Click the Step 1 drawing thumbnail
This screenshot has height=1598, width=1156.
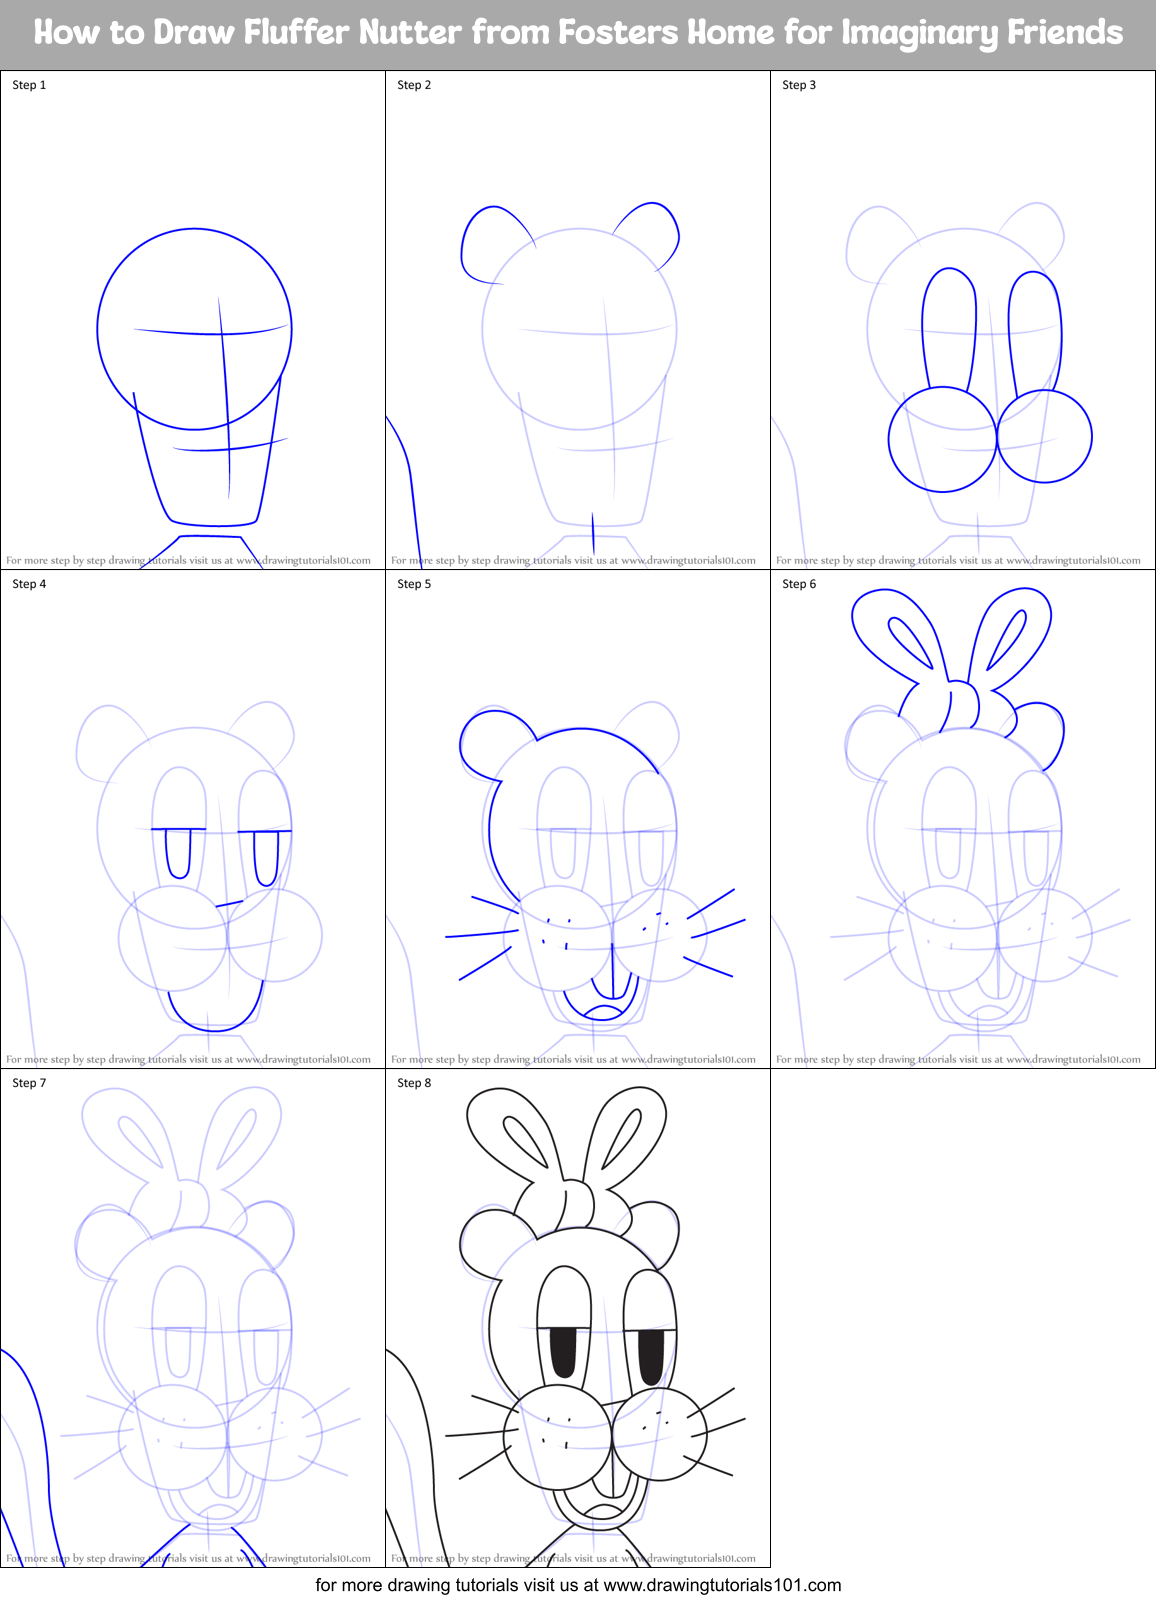tap(193, 320)
